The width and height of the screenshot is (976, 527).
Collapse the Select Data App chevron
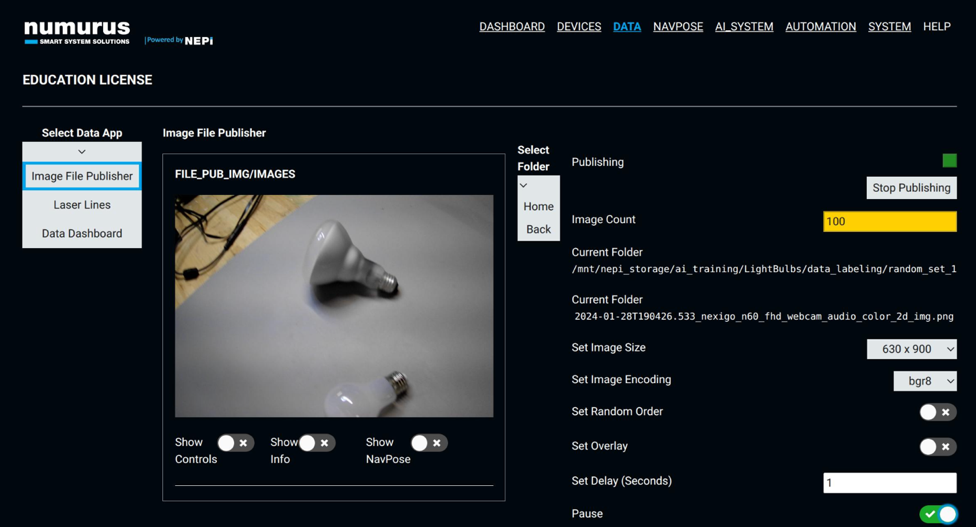tap(82, 152)
